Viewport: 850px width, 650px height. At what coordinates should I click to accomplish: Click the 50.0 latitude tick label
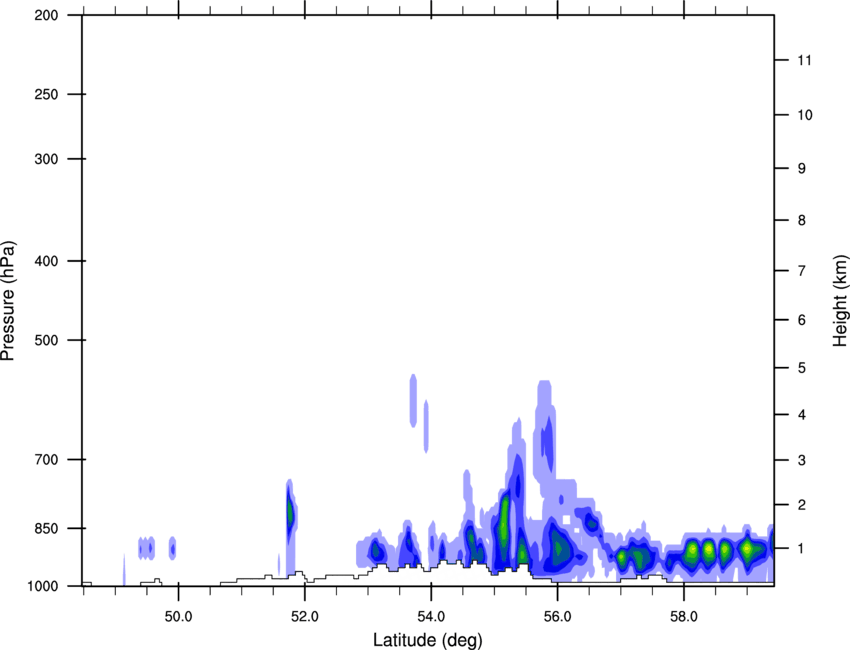point(178,617)
